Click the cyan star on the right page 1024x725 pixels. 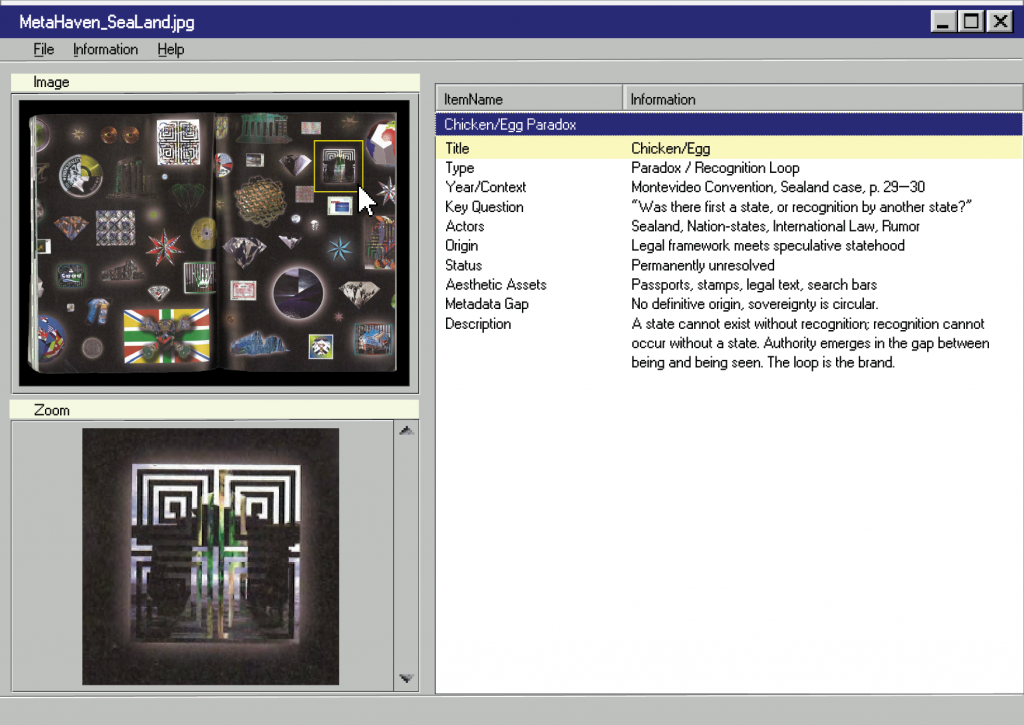tap(340, 248)
